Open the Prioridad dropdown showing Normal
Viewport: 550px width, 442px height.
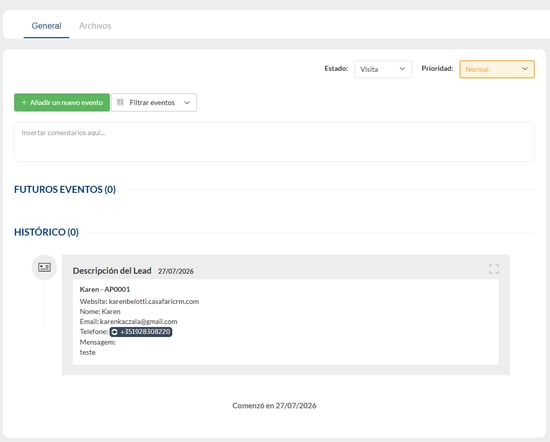pos(497,69)
